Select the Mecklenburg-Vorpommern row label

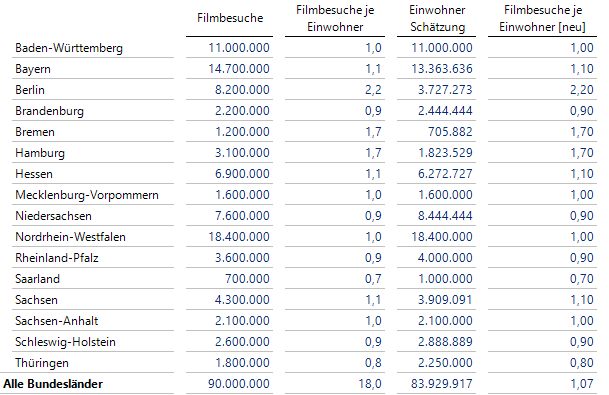click(87, 195)
